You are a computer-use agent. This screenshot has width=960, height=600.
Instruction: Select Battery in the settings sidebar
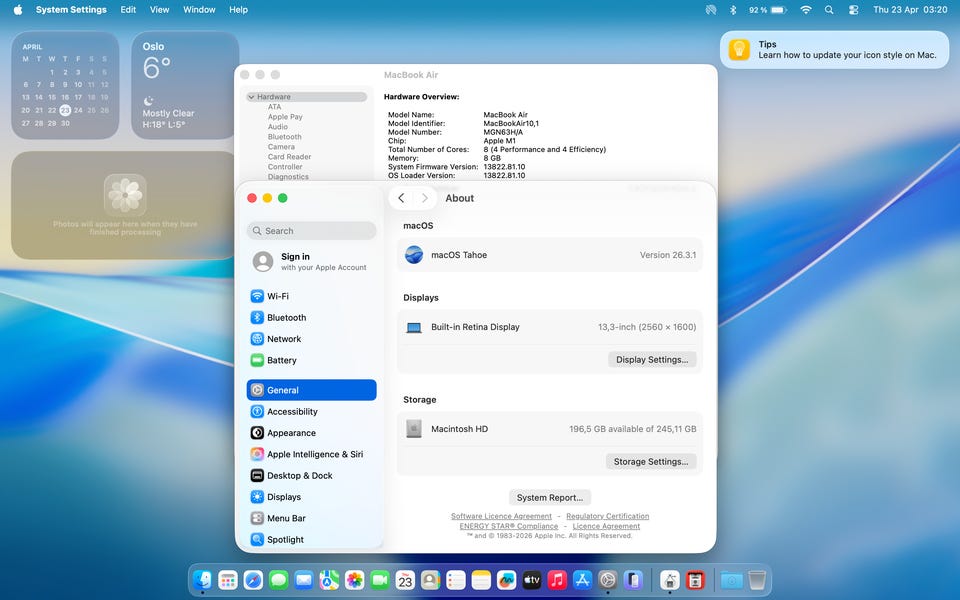point(311,360)
